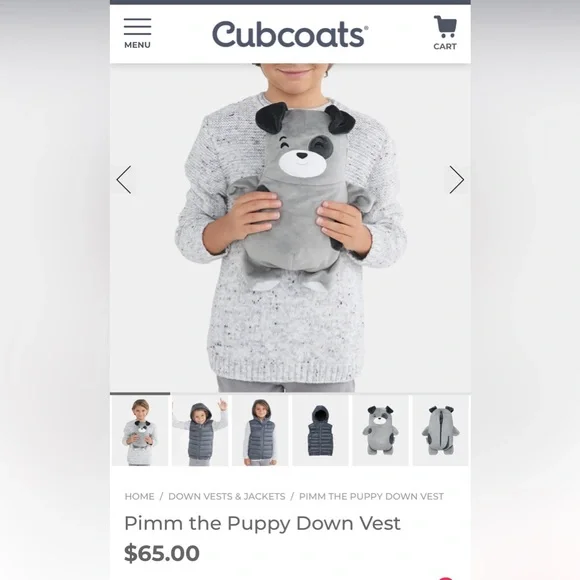
Task: Click the main product photo
Action: [x=290, y=227]
